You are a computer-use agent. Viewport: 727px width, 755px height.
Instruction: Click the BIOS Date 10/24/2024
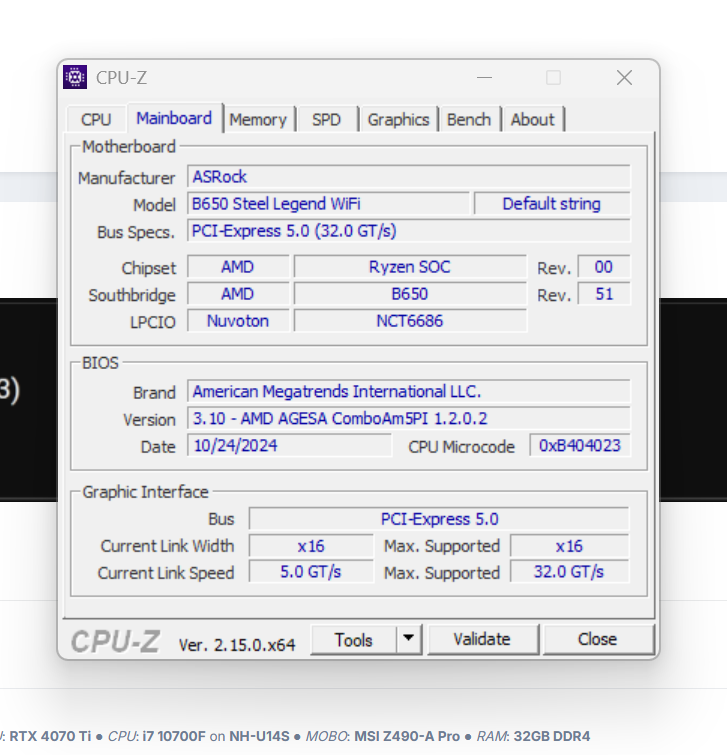click(289, 445)
